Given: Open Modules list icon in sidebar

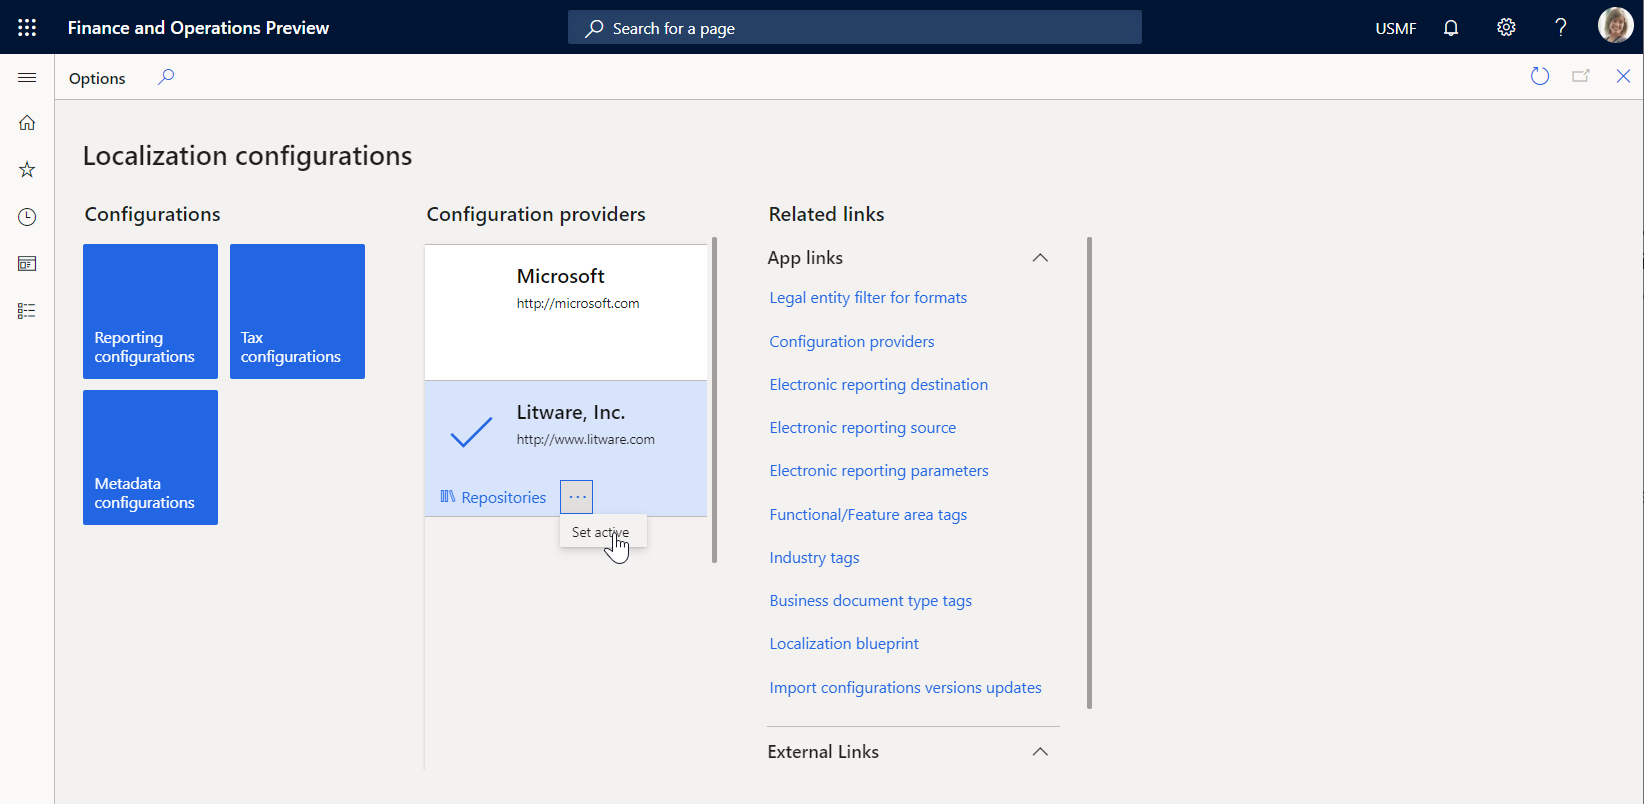Looking at the screenshot, I should 27,311.
